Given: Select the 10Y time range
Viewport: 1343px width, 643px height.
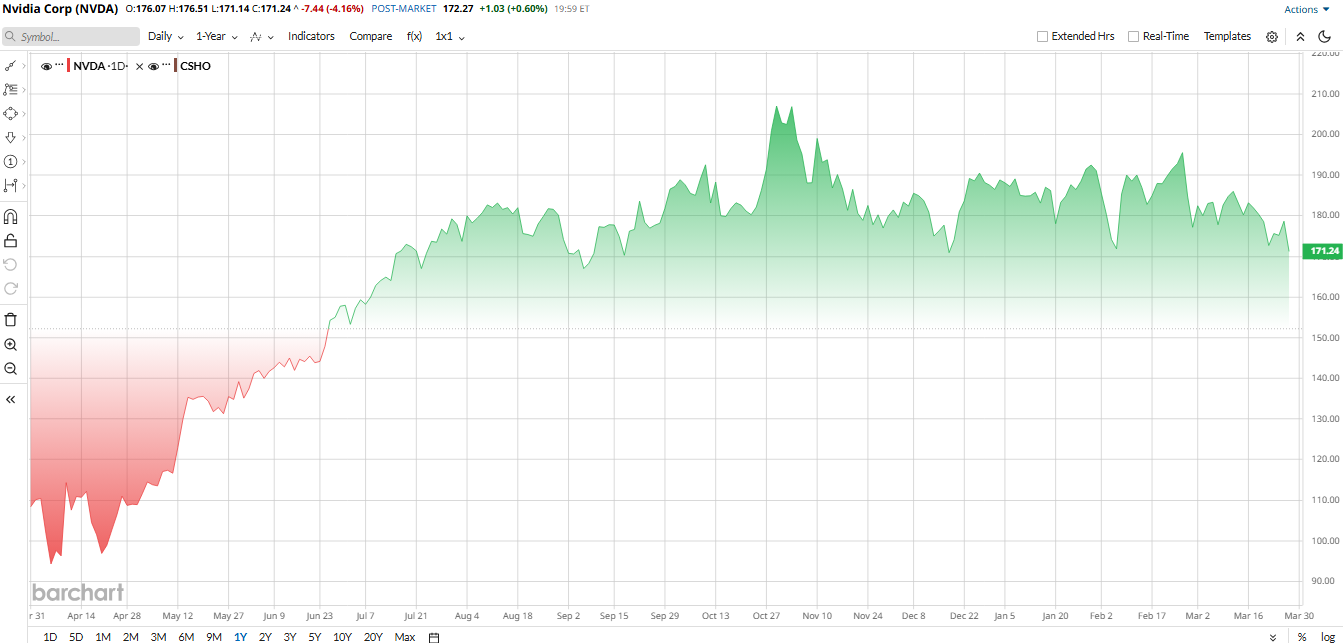Looking at the screenshot, I should click(342, 637).
